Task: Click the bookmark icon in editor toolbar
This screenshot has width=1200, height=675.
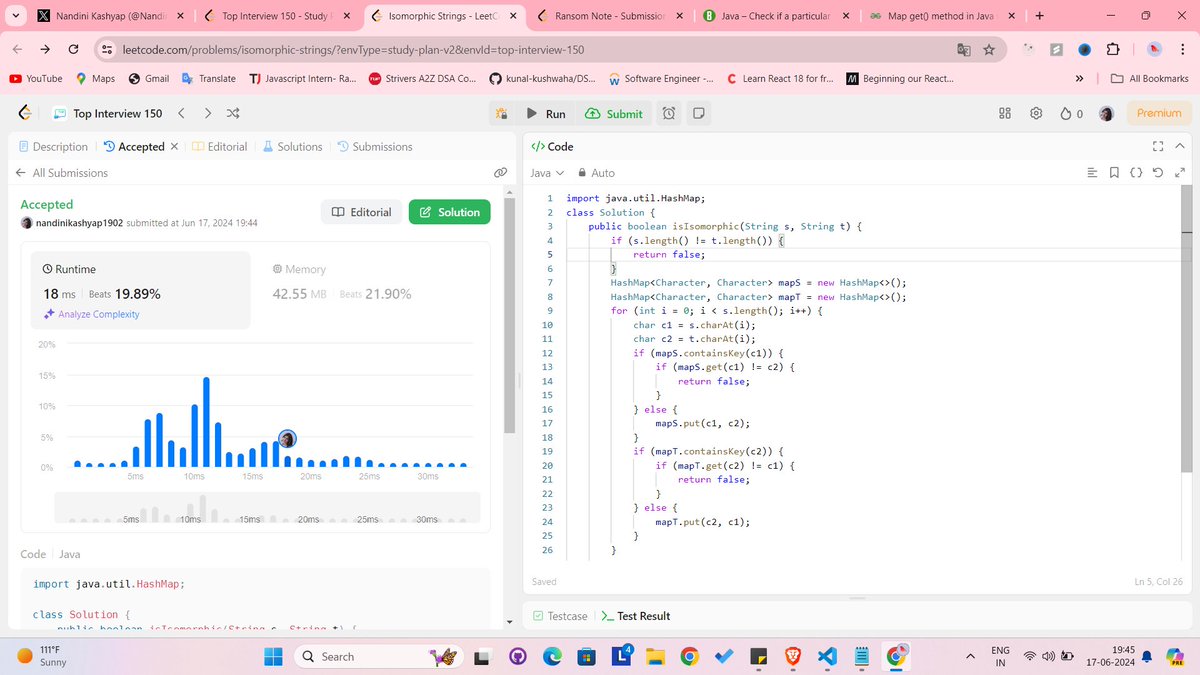Action: tap(1114, 173)
